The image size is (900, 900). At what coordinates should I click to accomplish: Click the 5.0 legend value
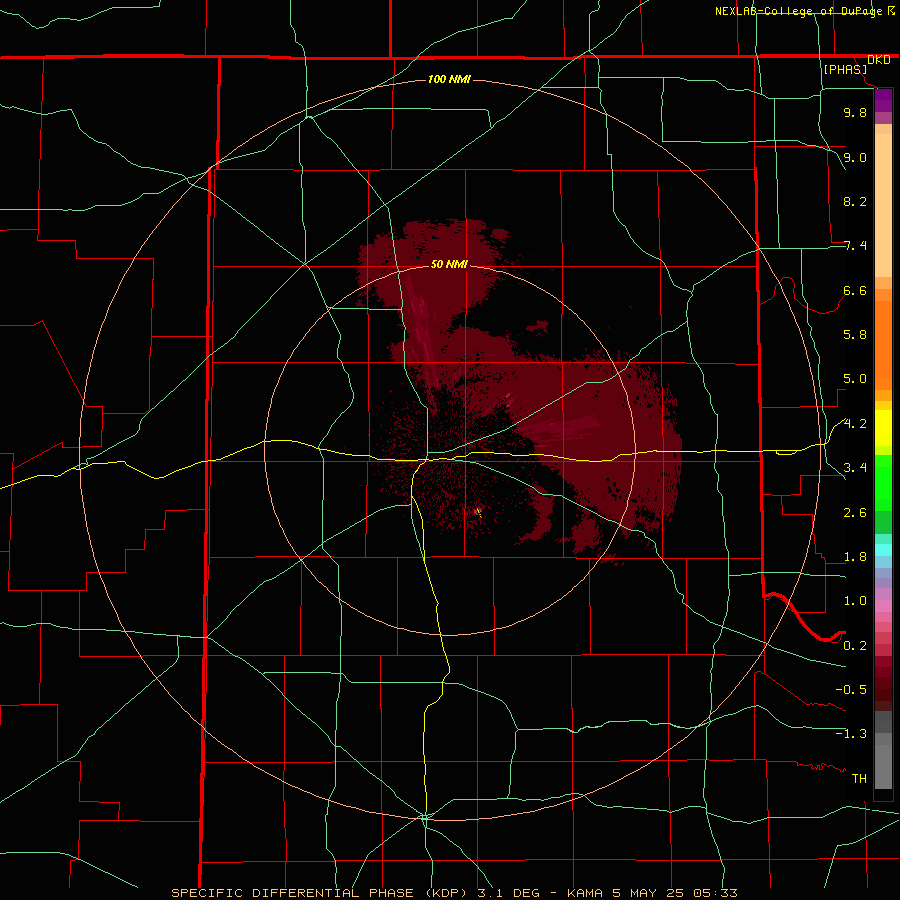(x=855, y=379)
